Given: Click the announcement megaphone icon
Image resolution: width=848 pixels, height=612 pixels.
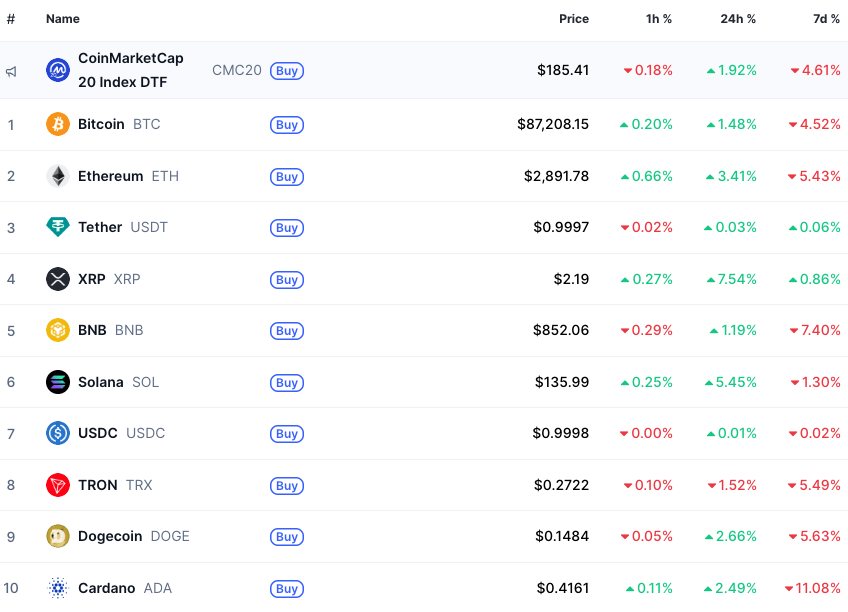Looking at the screenshot, I should pos(13,71).
